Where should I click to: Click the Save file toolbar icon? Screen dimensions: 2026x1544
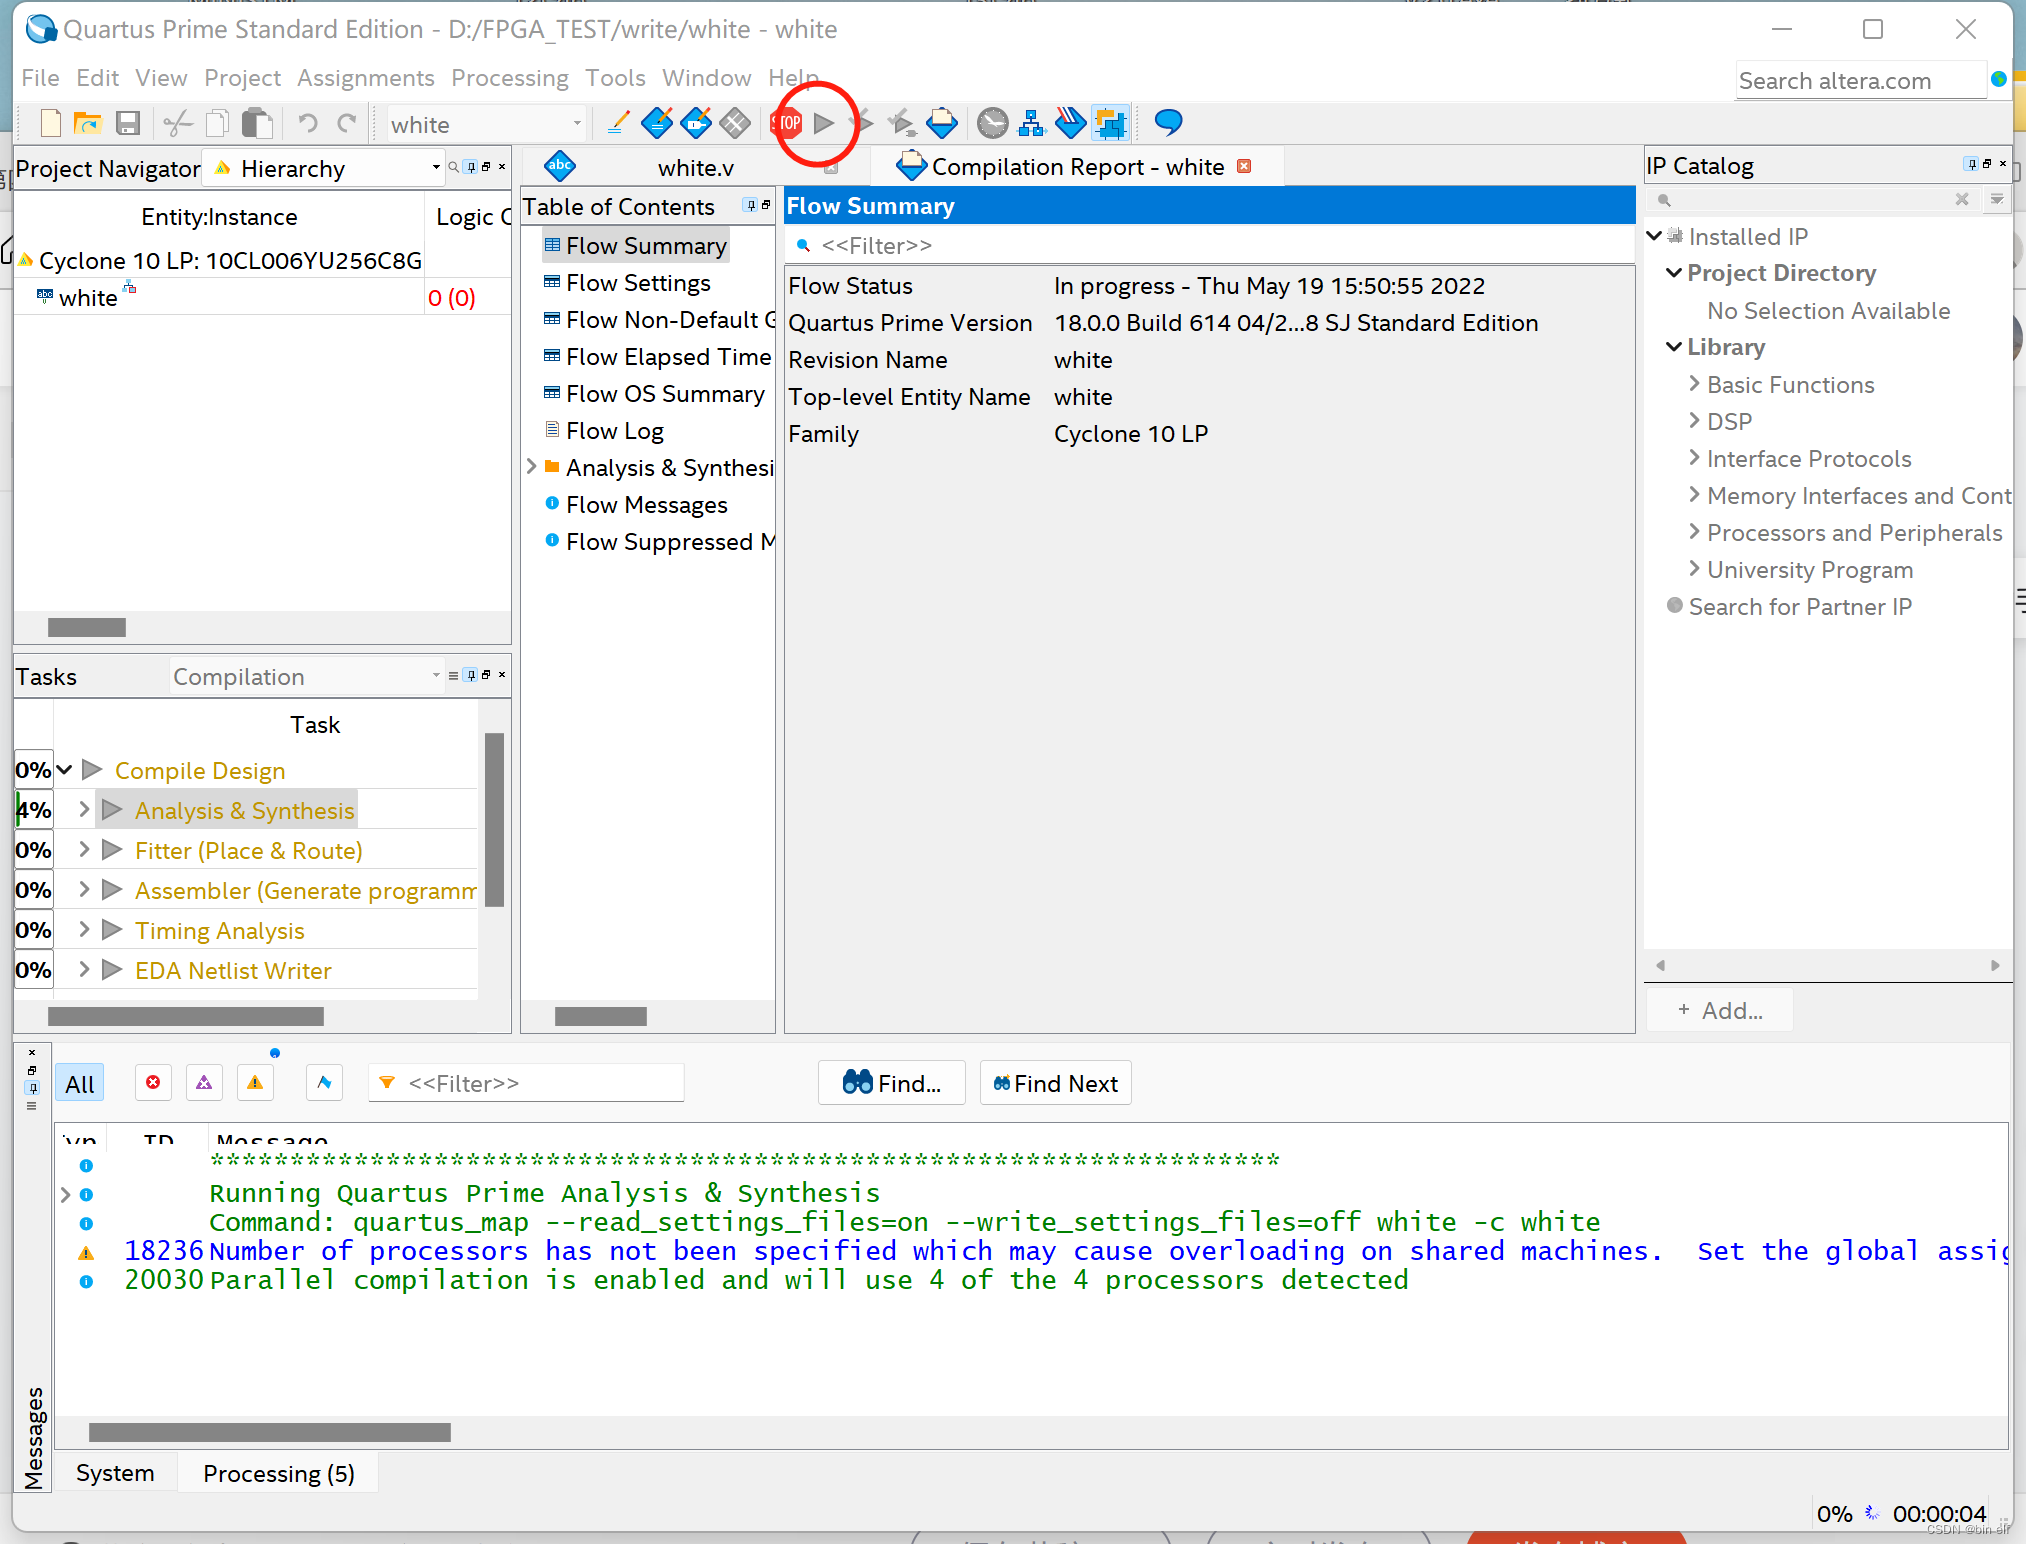coord(127,123)
